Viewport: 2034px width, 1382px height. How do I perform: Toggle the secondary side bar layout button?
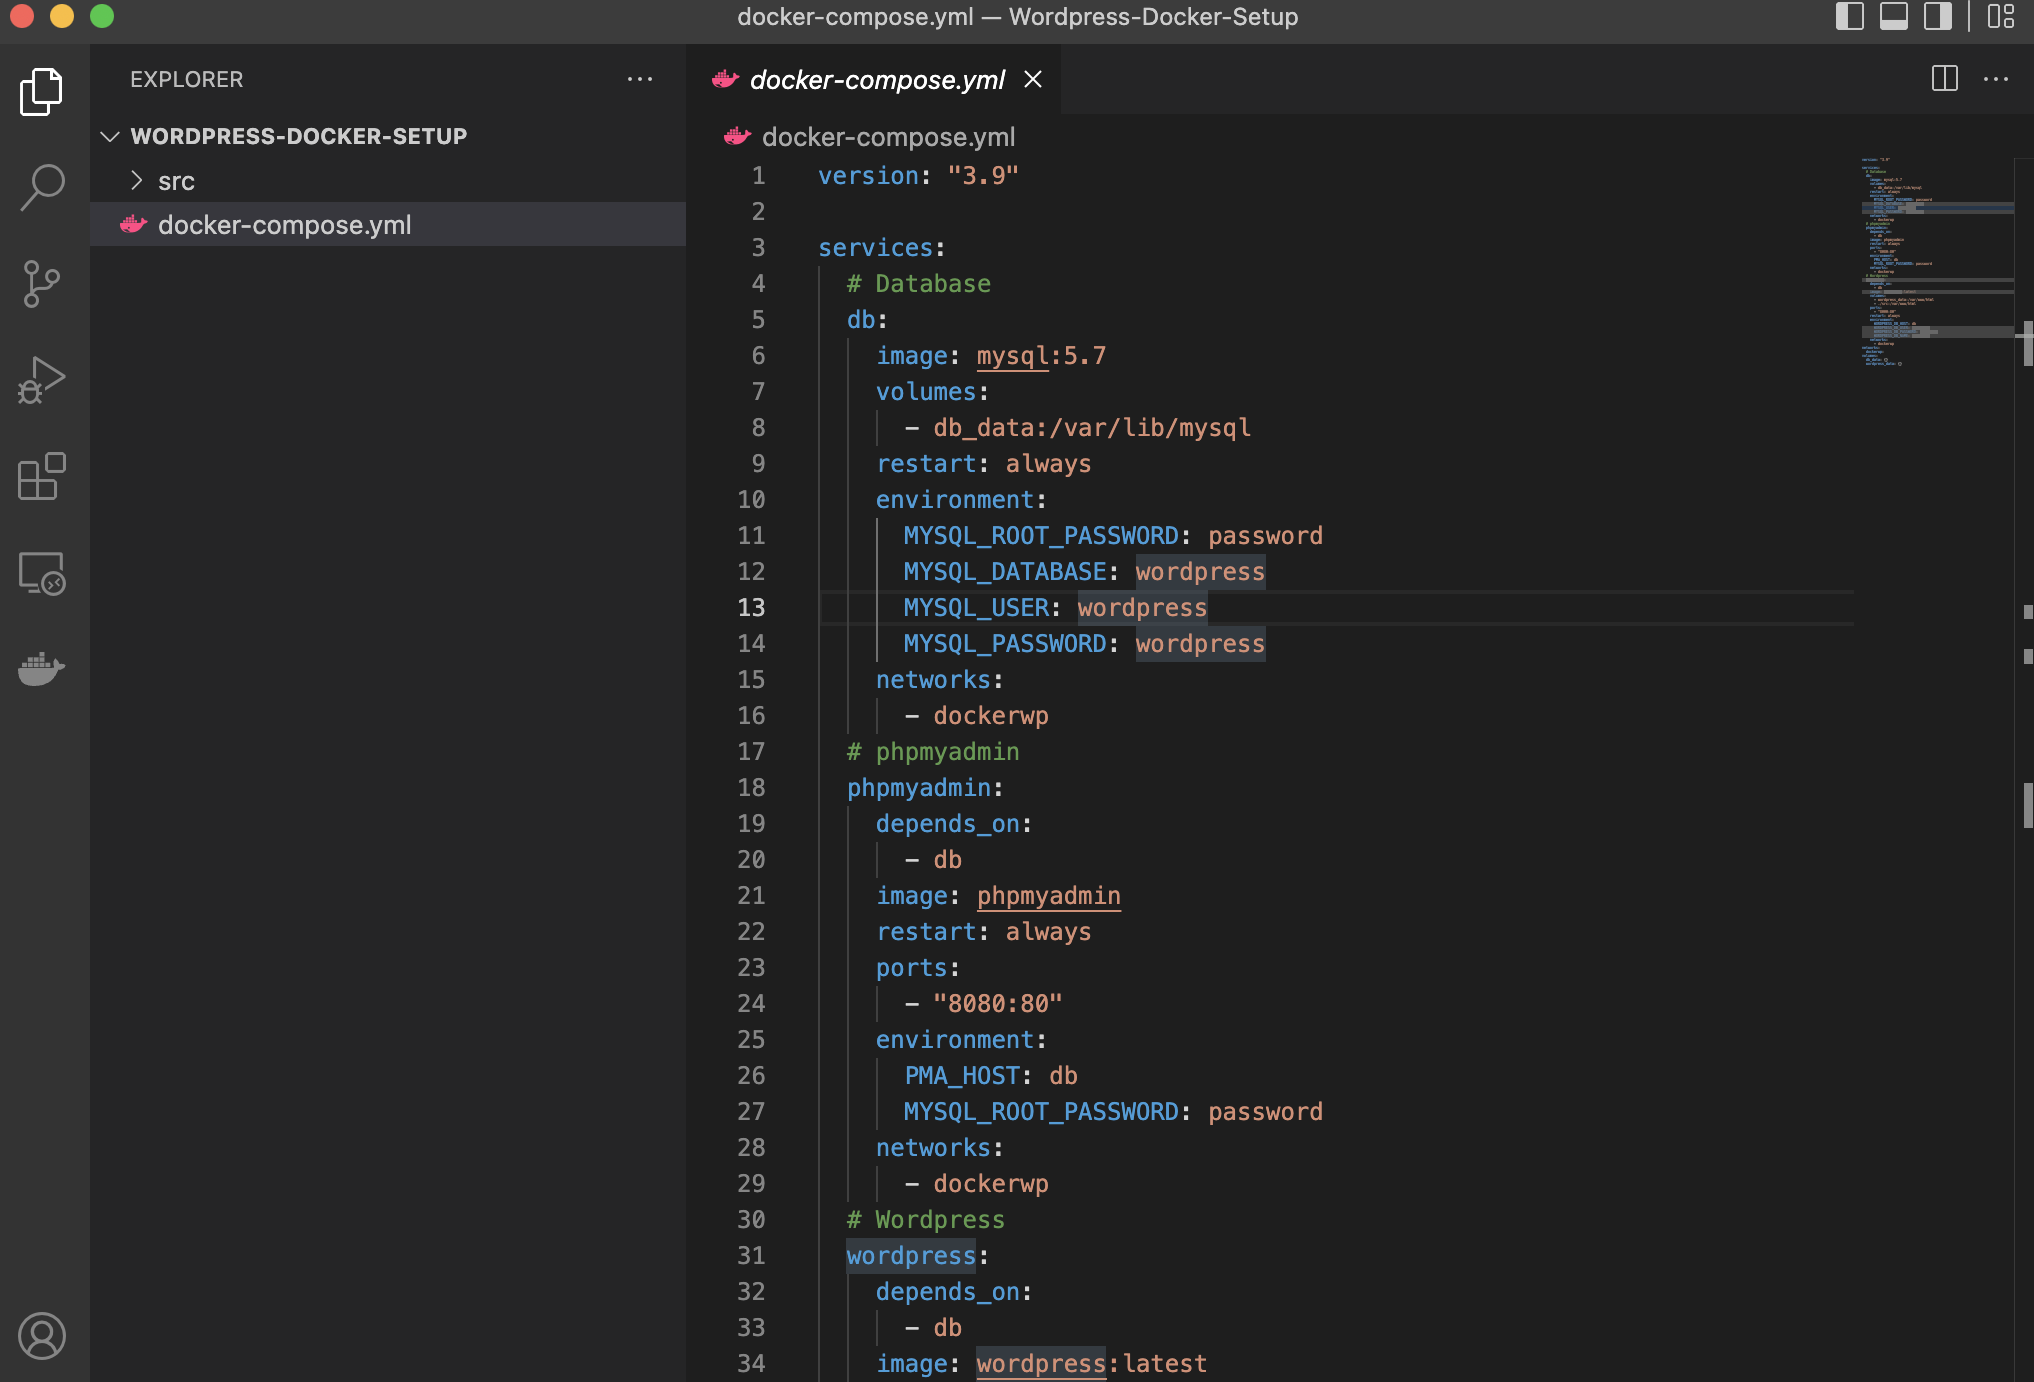pos(1938,16)
